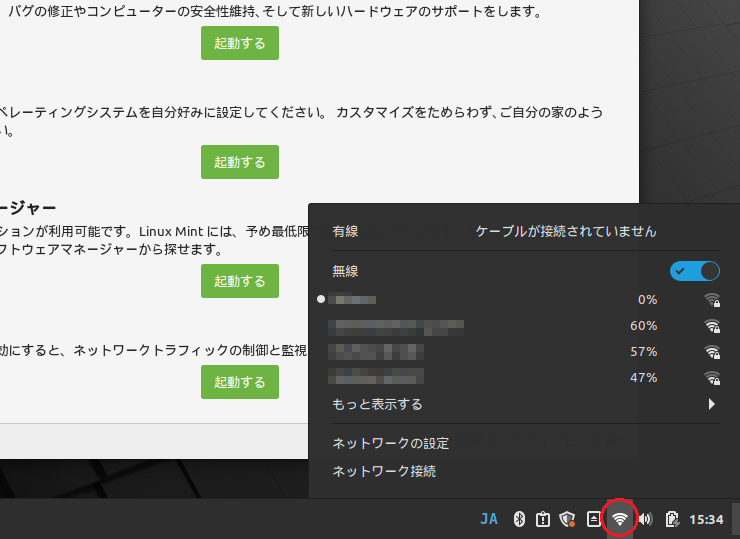The width and height of the screenshot is (740, 539).
Task: Click the ケーブルが接続されていません status text
Action: coord(566,231)
